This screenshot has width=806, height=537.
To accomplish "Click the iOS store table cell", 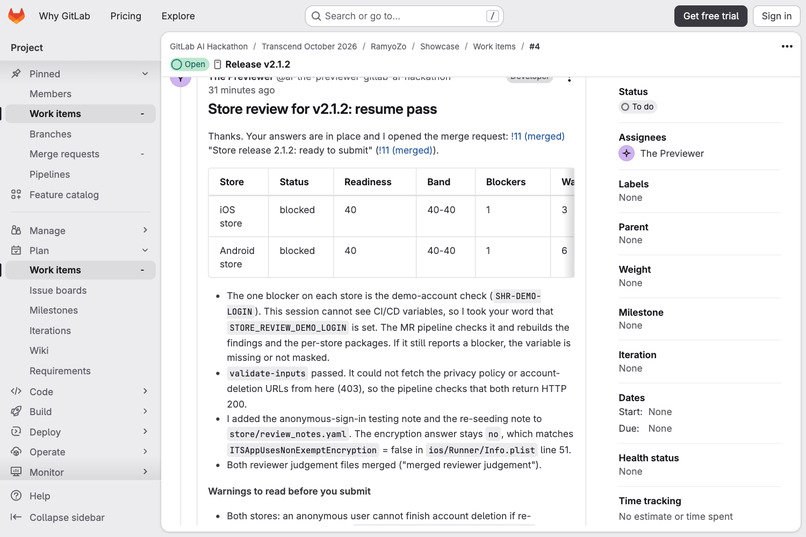I will 238,216.
